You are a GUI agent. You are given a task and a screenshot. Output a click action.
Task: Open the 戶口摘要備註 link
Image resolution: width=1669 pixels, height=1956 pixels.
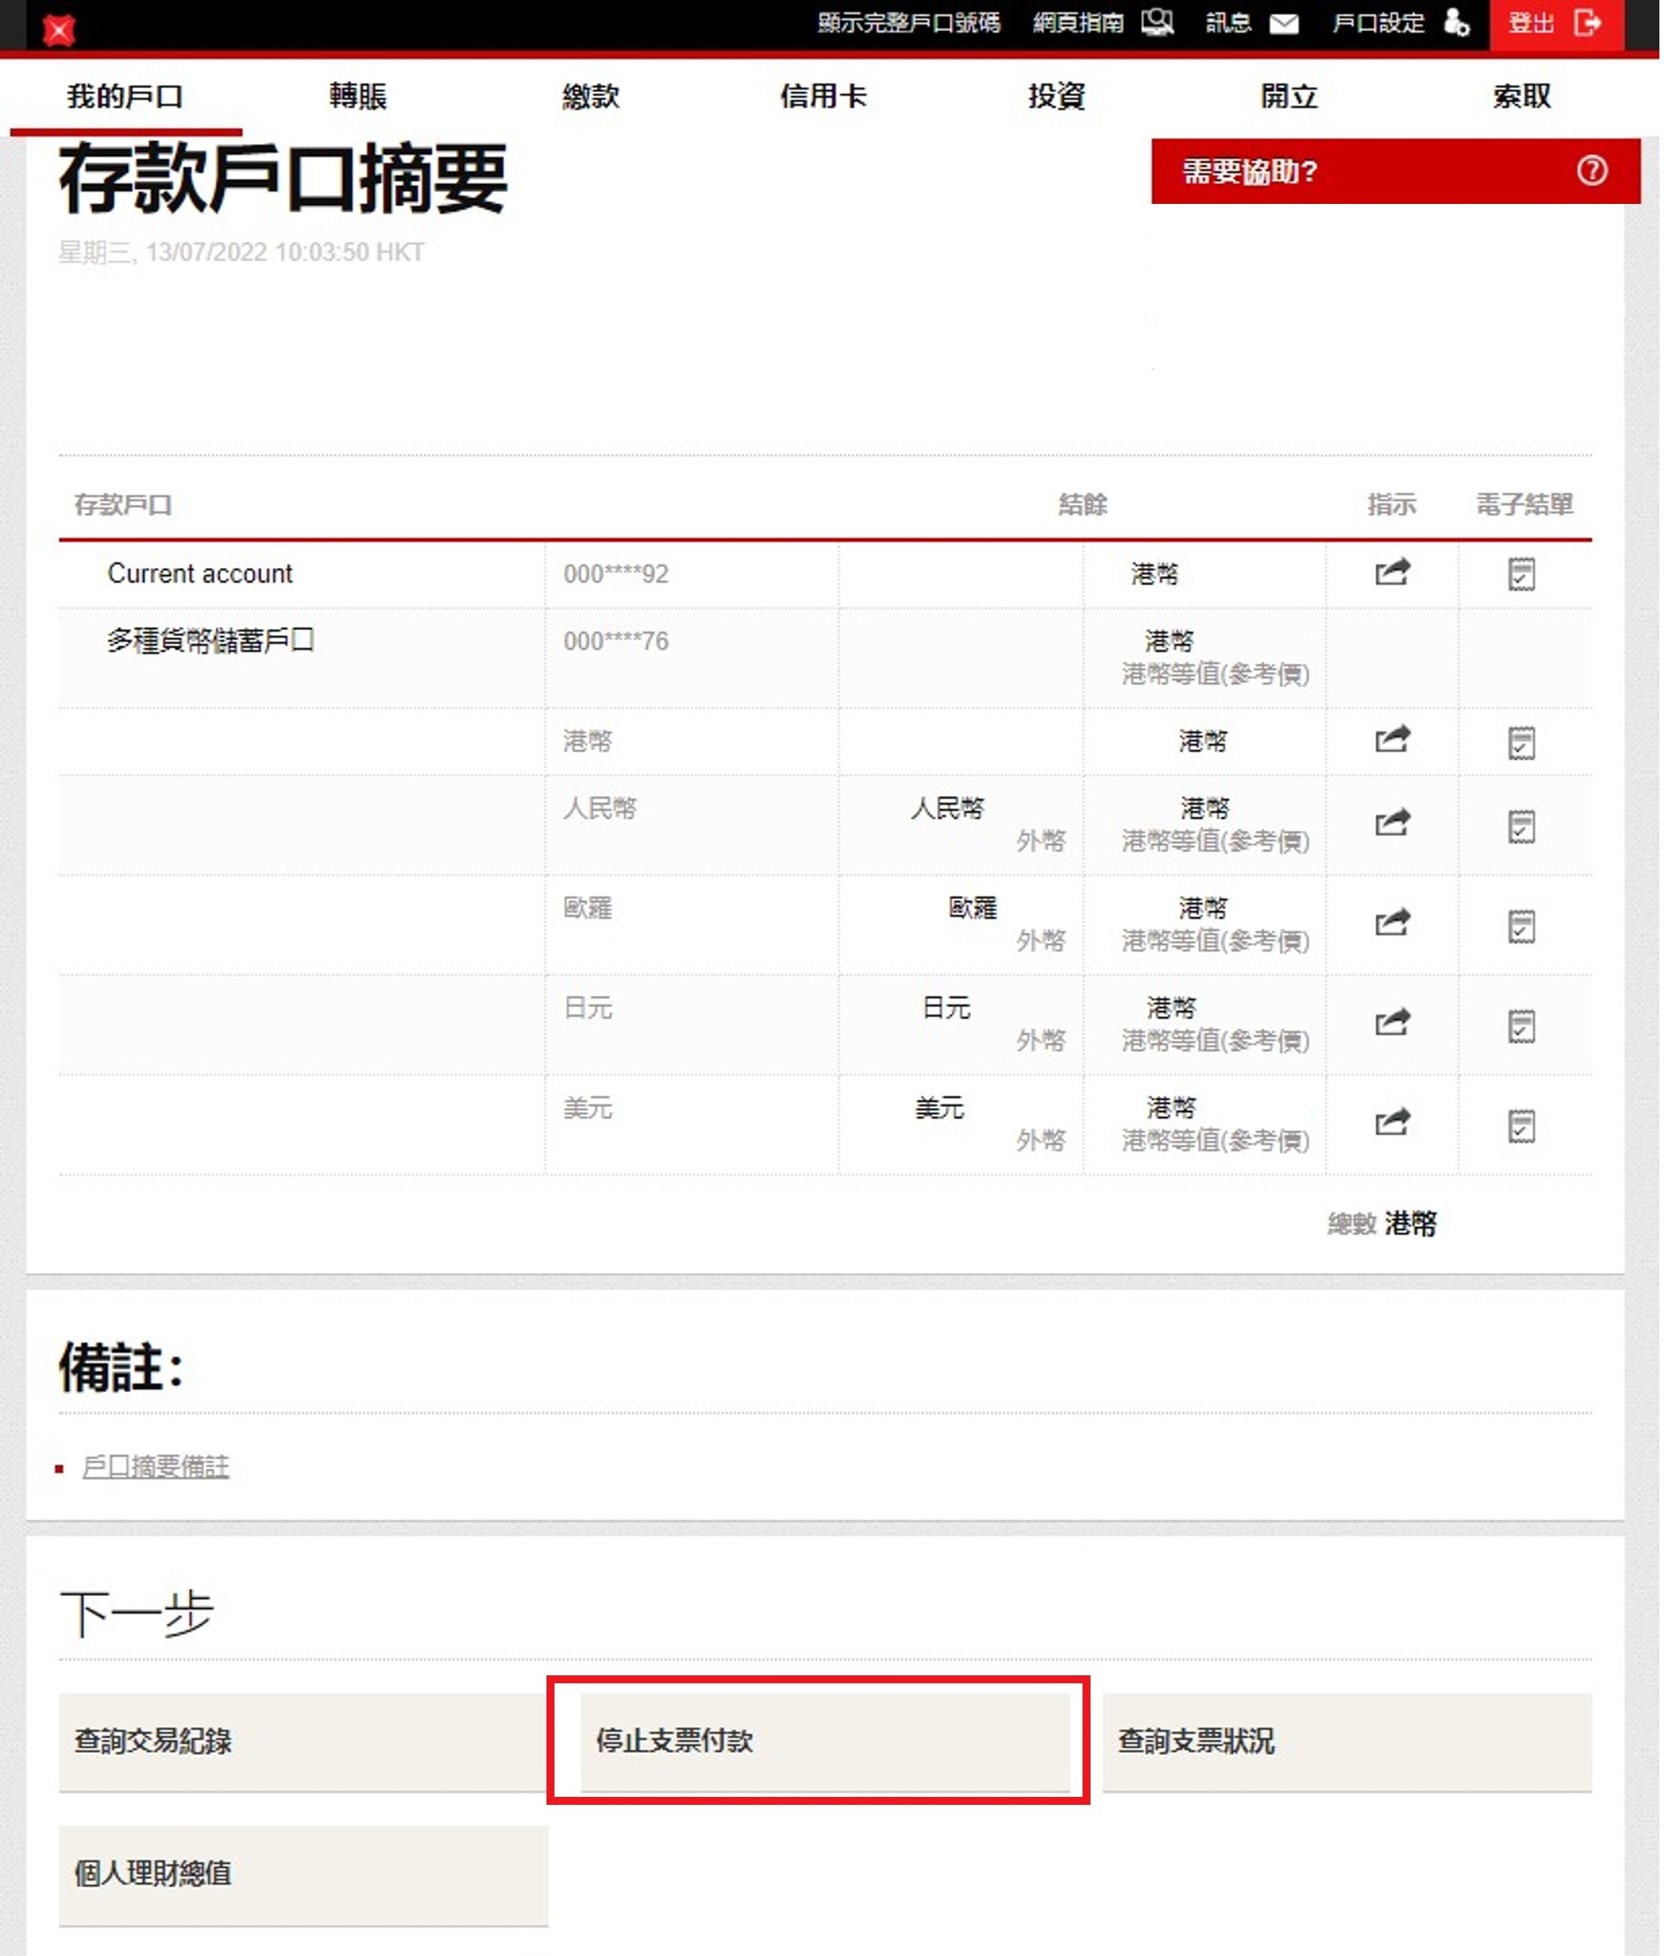point(155,1466)
